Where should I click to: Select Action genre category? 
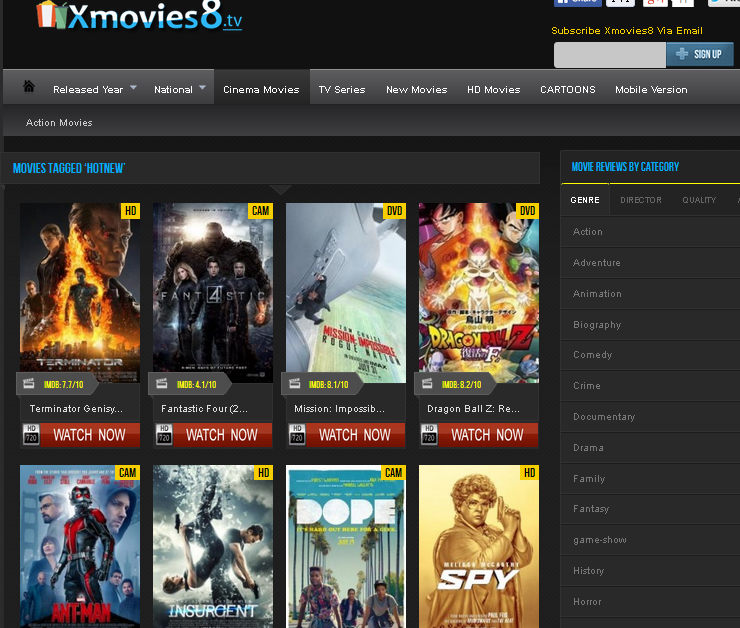(588, 232)
